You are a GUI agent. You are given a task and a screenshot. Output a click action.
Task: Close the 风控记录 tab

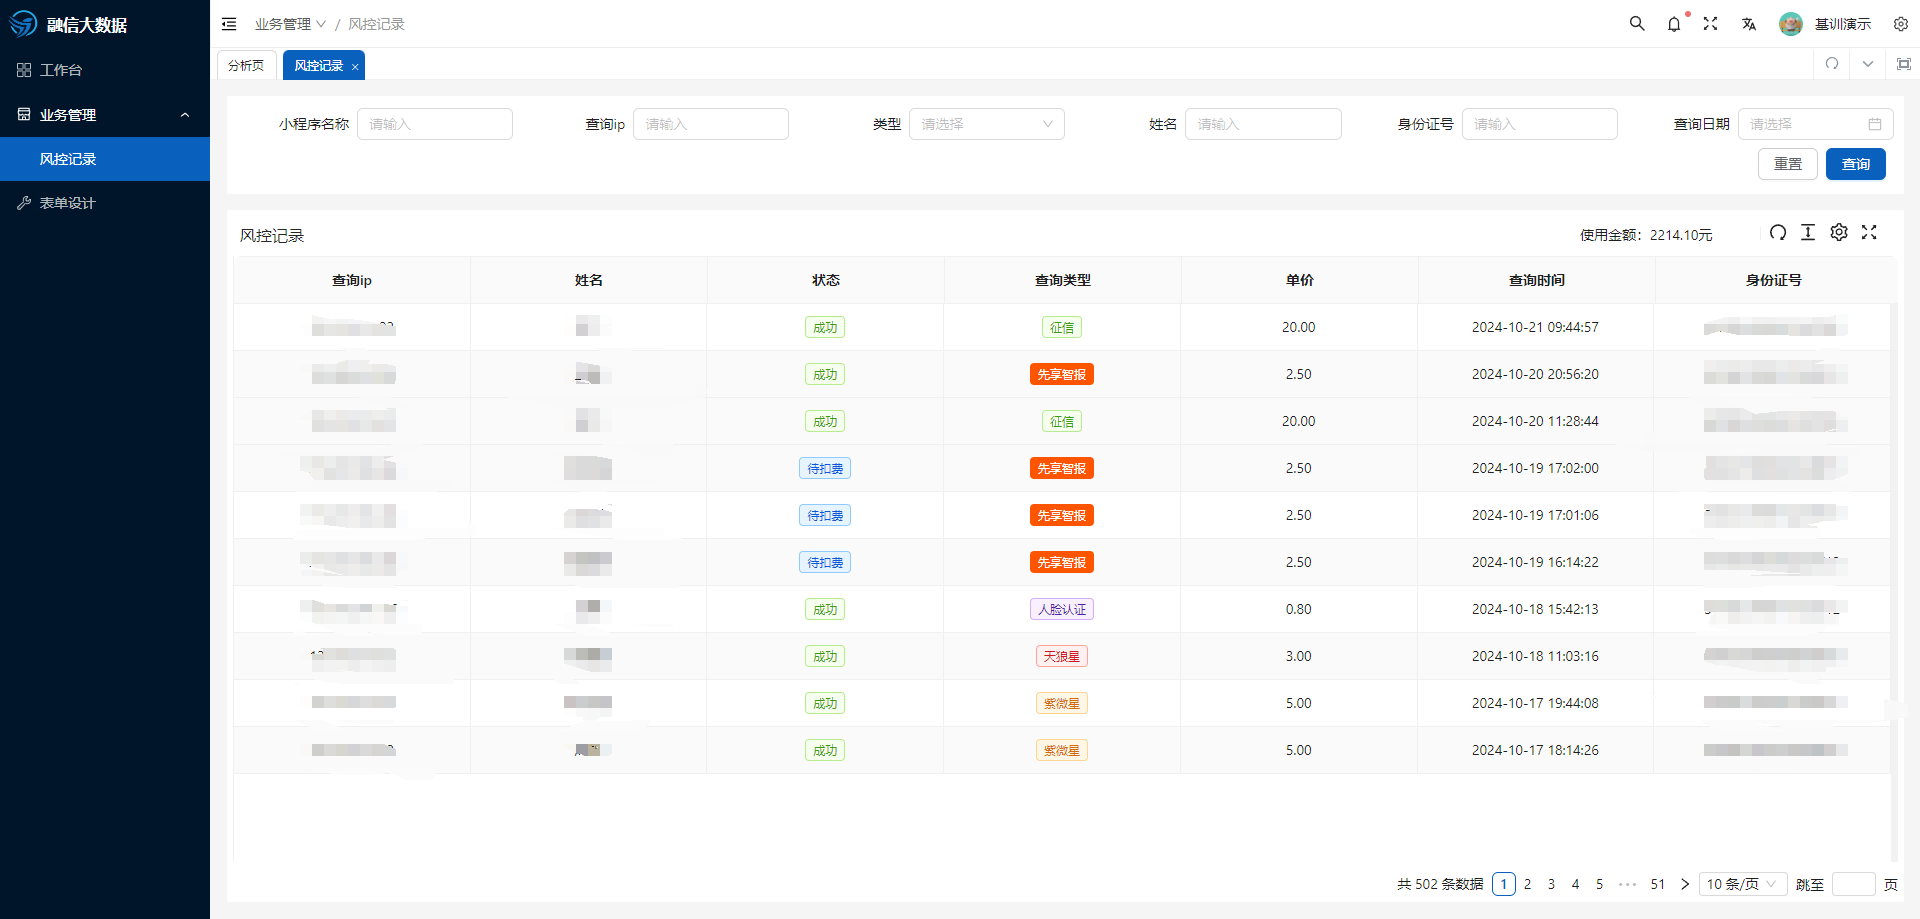tap(355, 67)
